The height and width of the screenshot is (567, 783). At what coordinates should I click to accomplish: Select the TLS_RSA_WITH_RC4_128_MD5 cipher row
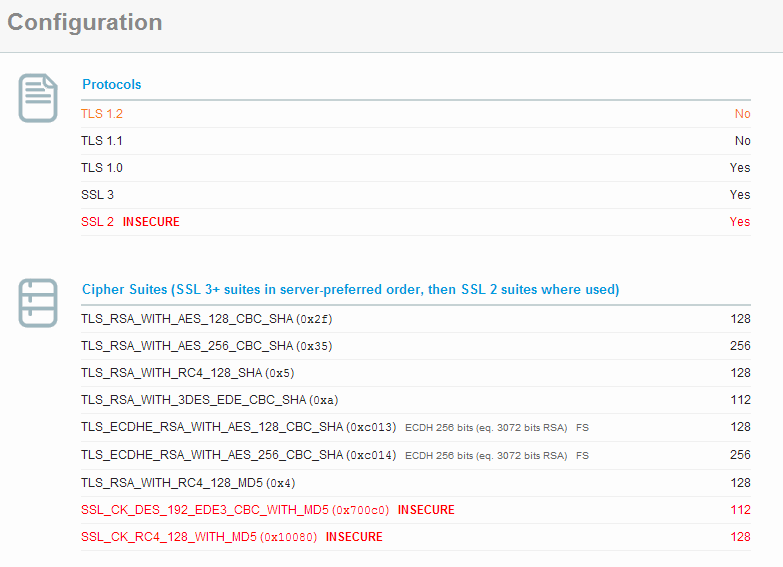(x=415, y=483)
